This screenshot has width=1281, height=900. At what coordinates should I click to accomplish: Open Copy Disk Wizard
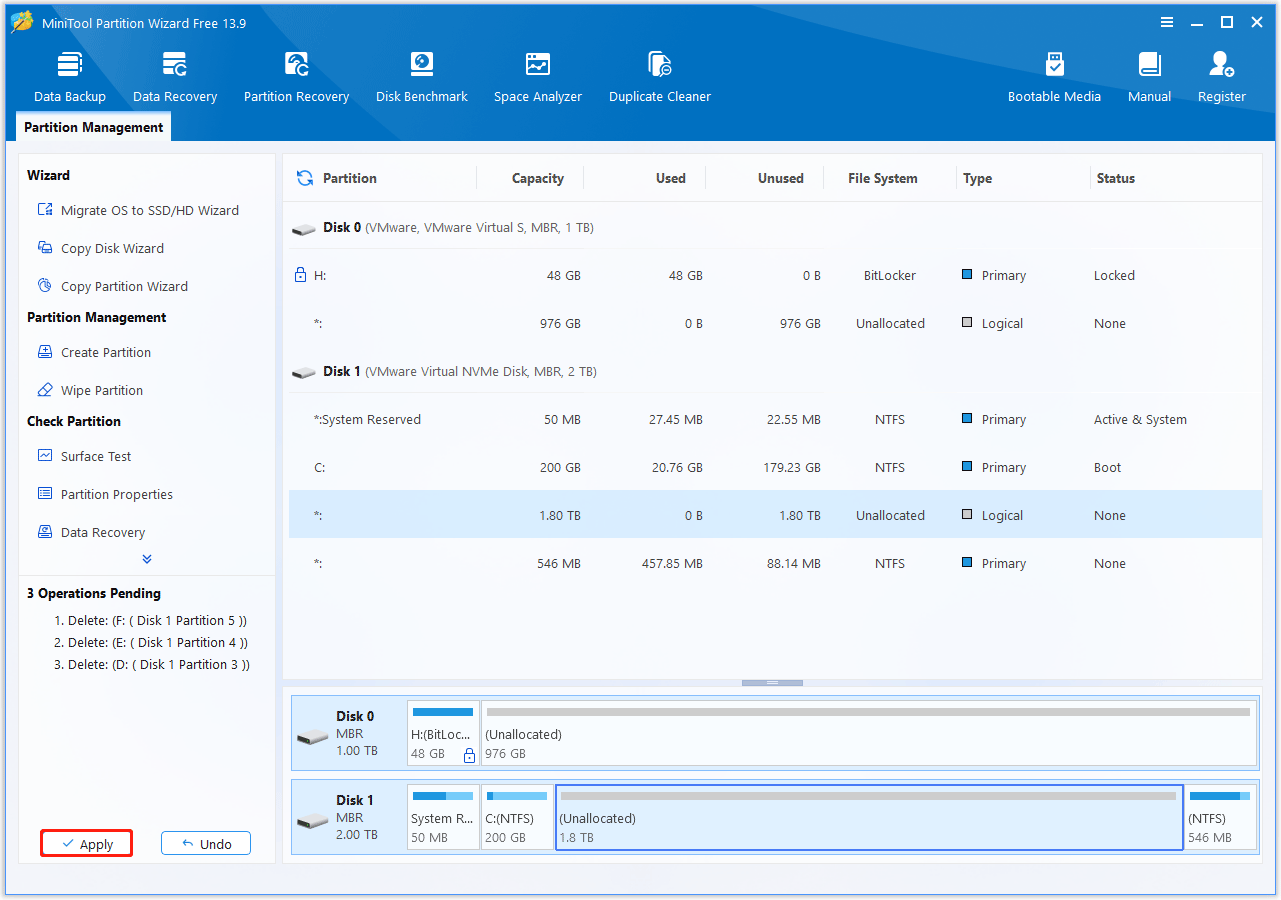[100, 248]
